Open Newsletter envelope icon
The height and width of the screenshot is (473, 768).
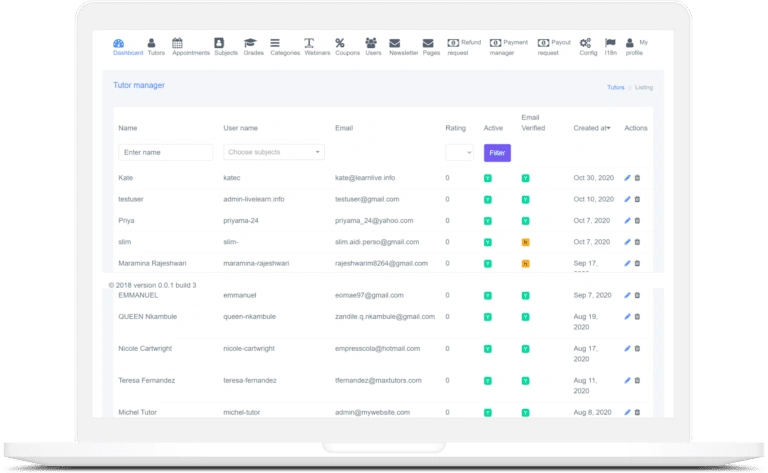click(x=395, y=43)
